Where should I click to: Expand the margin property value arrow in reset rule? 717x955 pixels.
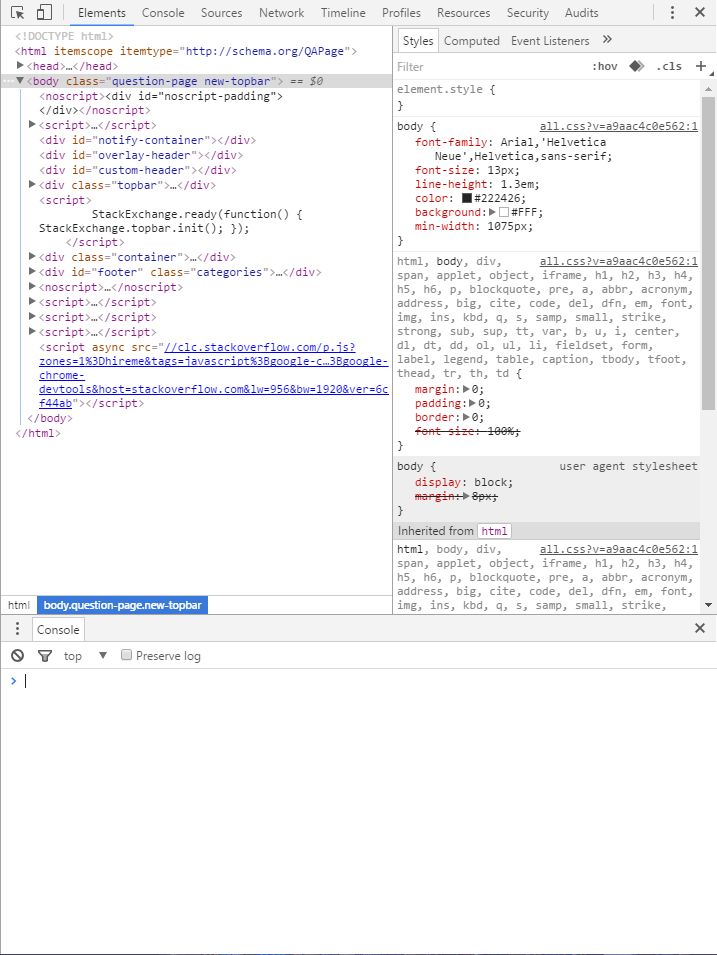point(466,389)
